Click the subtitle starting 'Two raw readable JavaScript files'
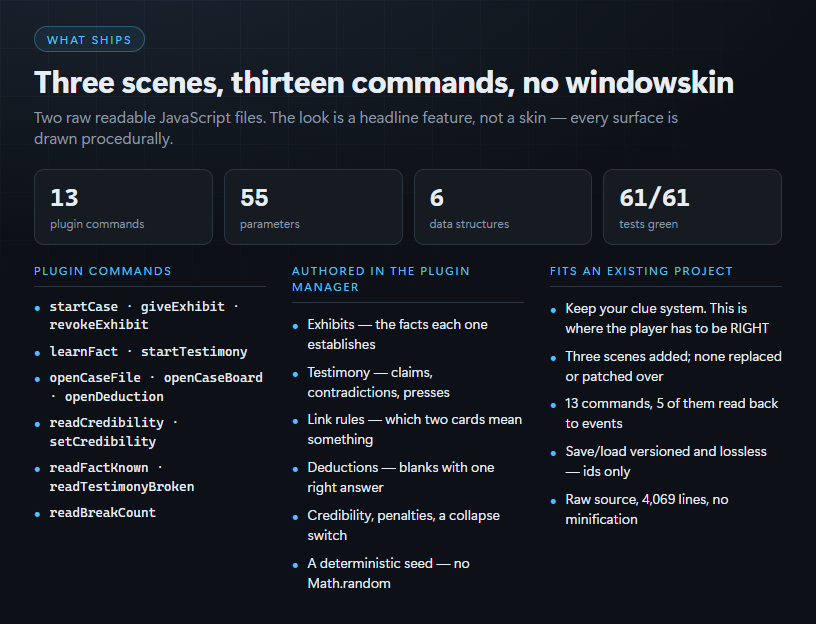This screenshot has height=624, width=816. click(x=356, y=128)
